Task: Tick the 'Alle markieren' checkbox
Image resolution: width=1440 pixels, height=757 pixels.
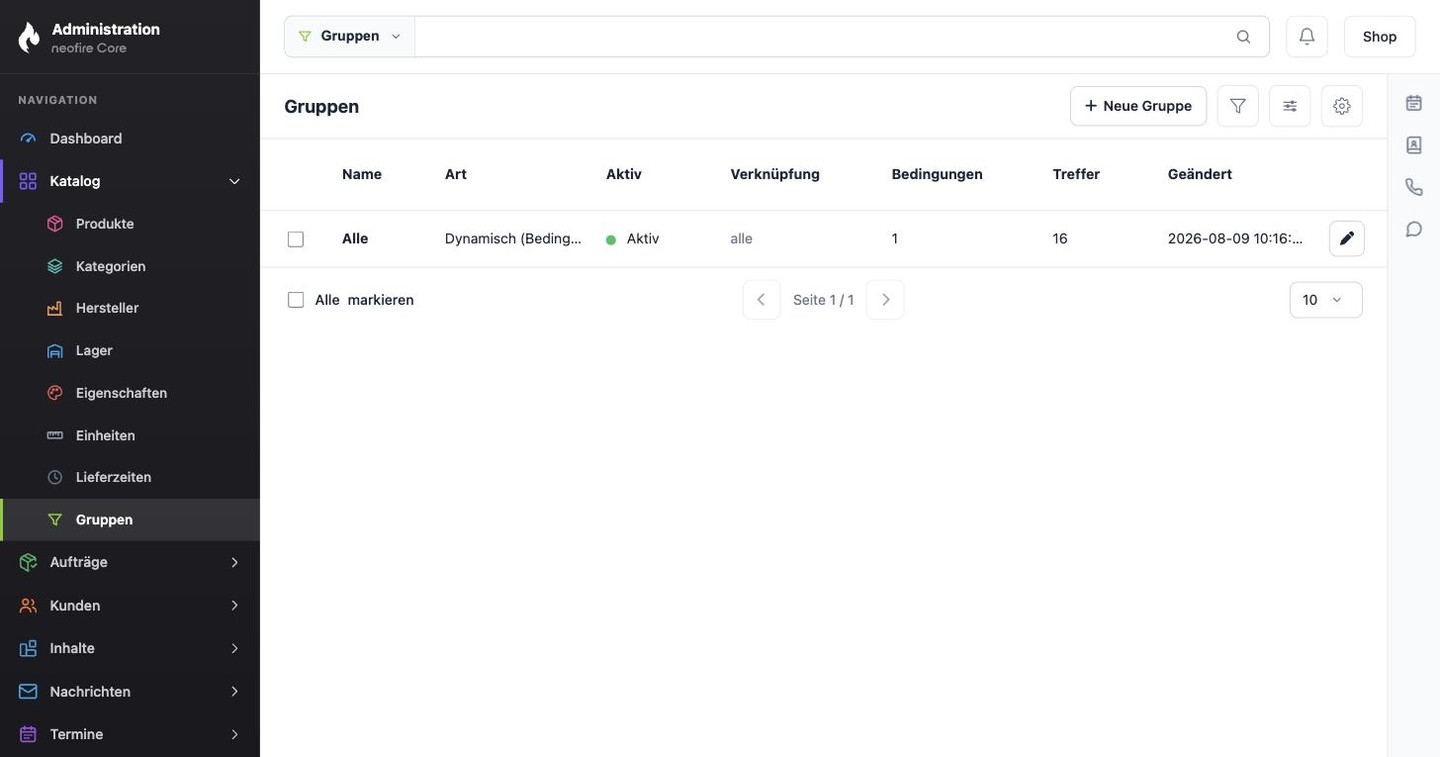Action: pos(296,300)
